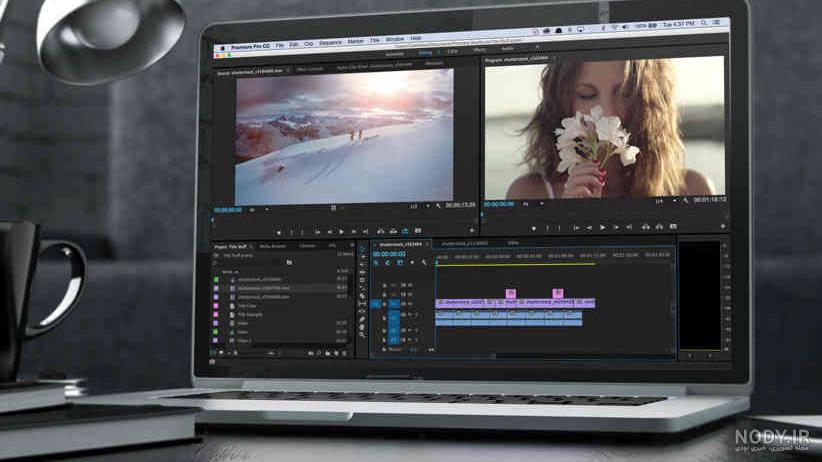Open Source monitor button editor plus icon
Screen dimensions: 822x462
click(472, 230)
